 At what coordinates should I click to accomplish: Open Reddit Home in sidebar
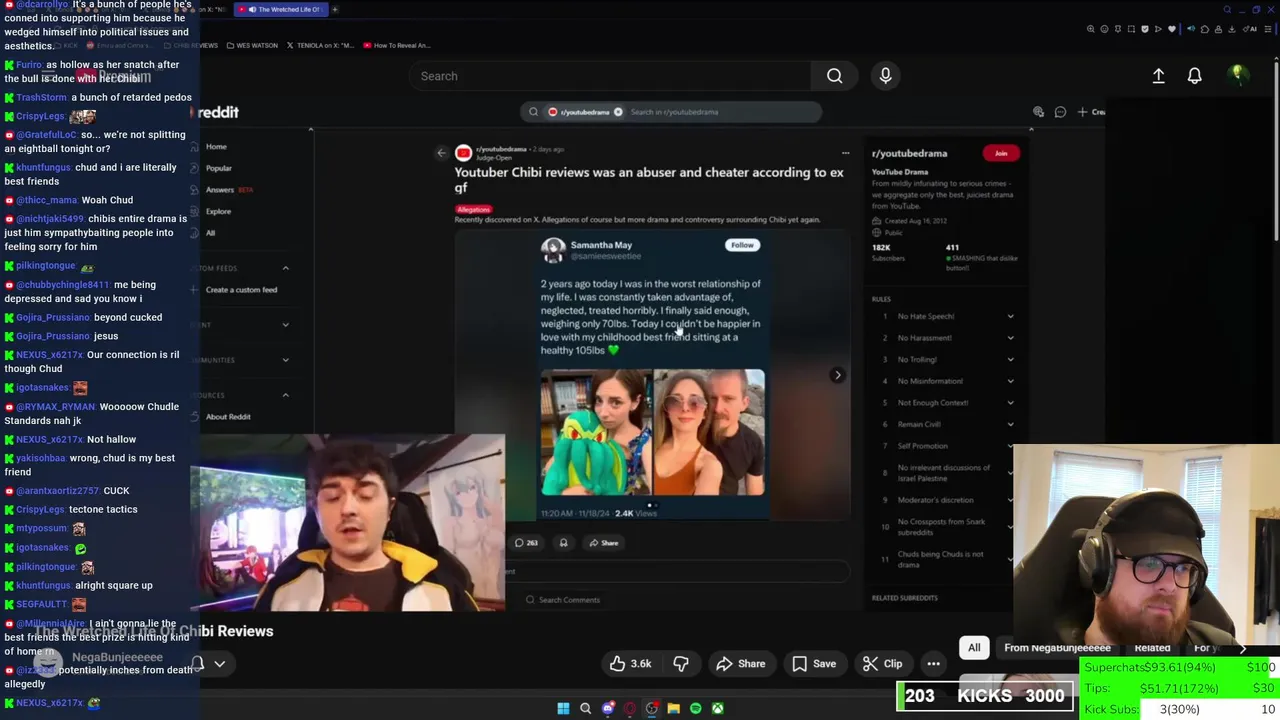click(x=216, y=147)
